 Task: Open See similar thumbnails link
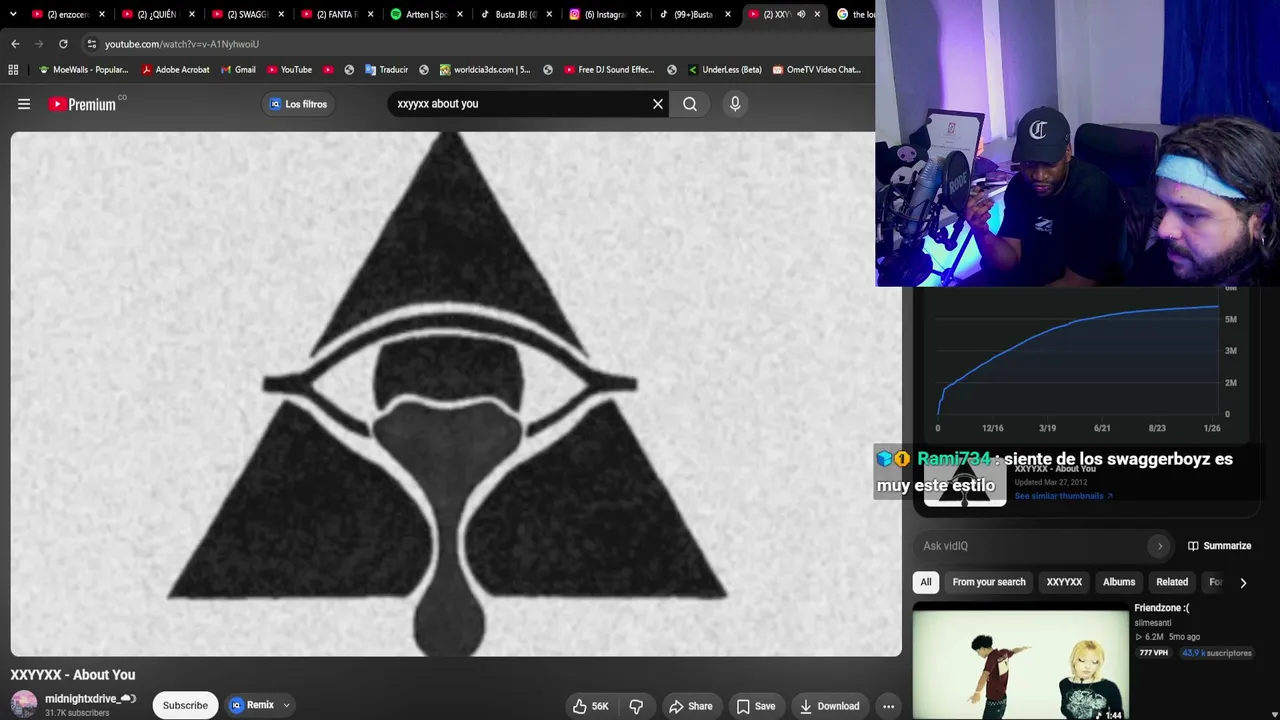pyautogui.click(x=1063, y=496)
